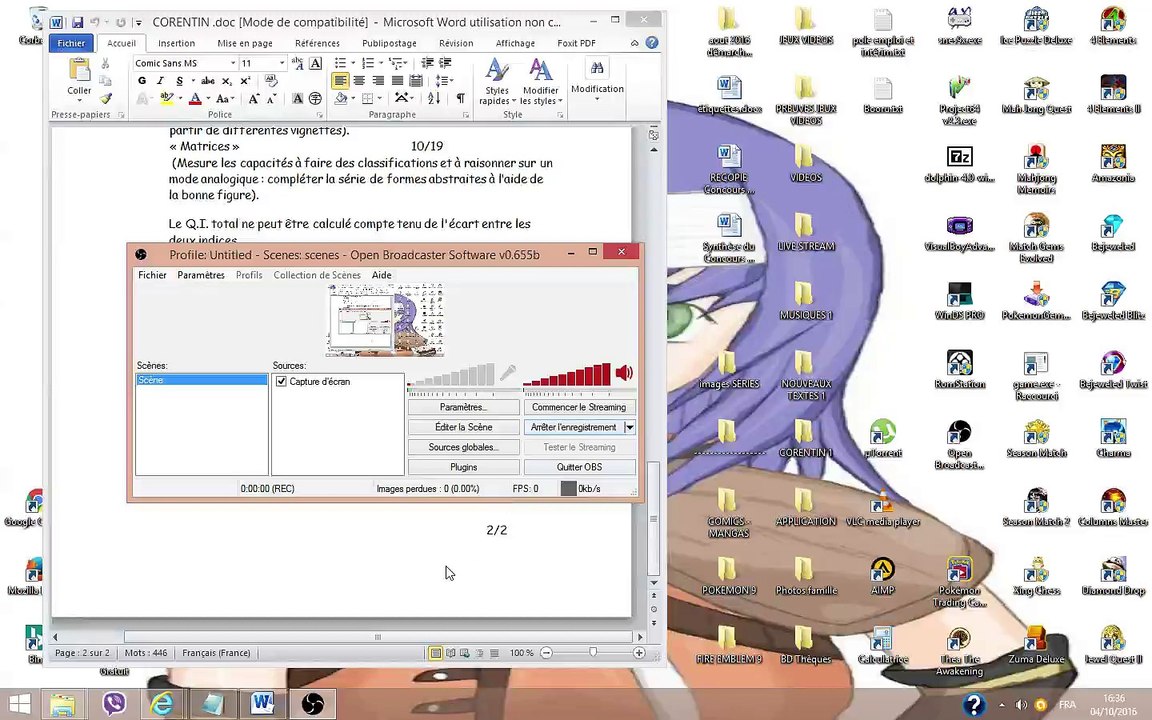Open Viber from the taskbar
Image resolution: width=1152 pixels, height=720 pixels.
pyautogui.click(x=113, y=705)
